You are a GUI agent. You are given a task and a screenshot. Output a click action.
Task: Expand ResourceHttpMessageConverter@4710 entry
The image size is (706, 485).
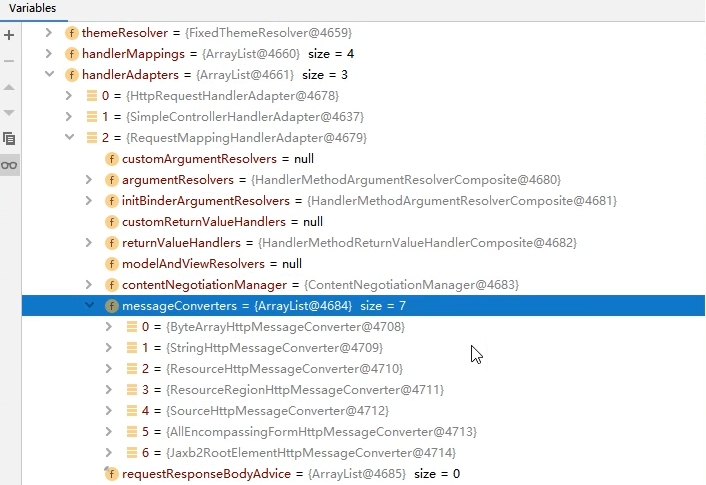click(109, 369)
